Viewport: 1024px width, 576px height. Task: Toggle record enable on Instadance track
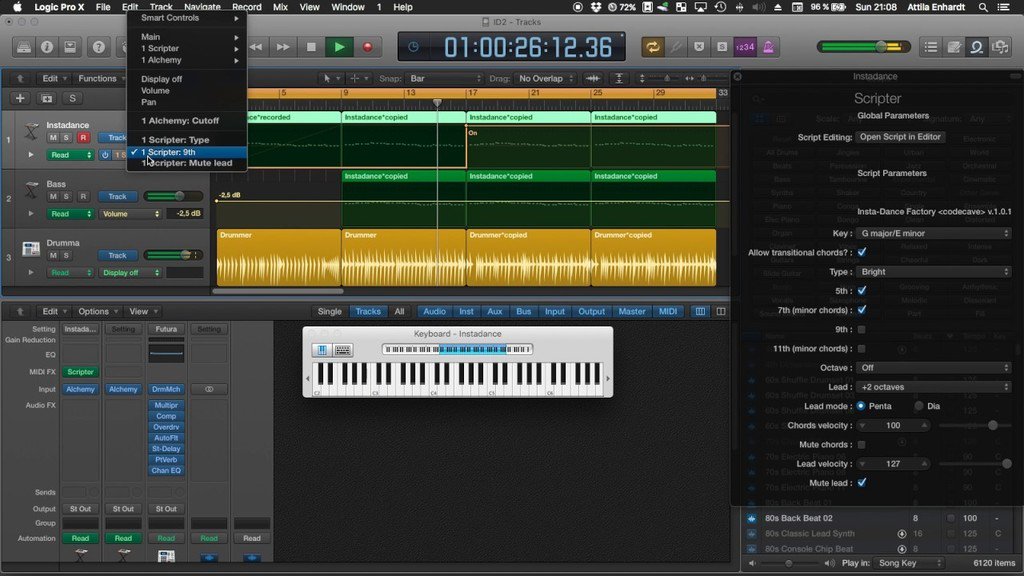(x=83, y=138)
